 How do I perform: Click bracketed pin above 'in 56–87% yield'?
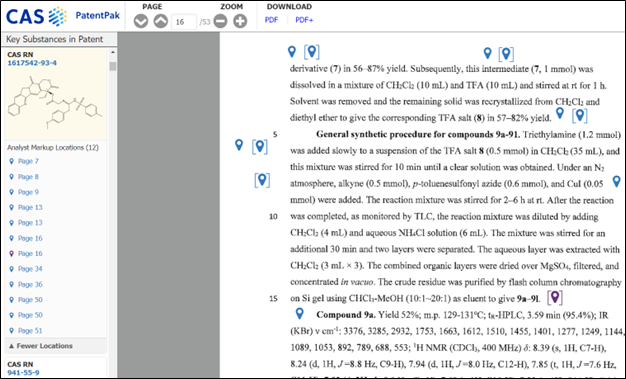[312, 52]
